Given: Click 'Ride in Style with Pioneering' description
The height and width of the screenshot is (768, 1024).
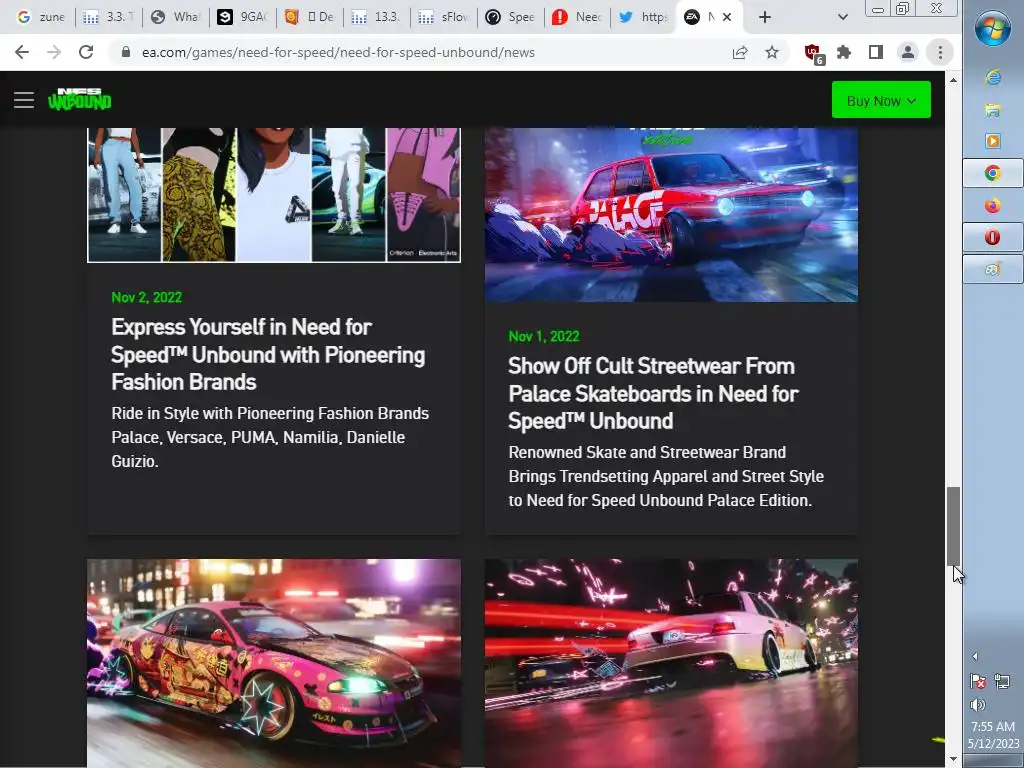Looking at the screenshot, I should coord(270,437).
